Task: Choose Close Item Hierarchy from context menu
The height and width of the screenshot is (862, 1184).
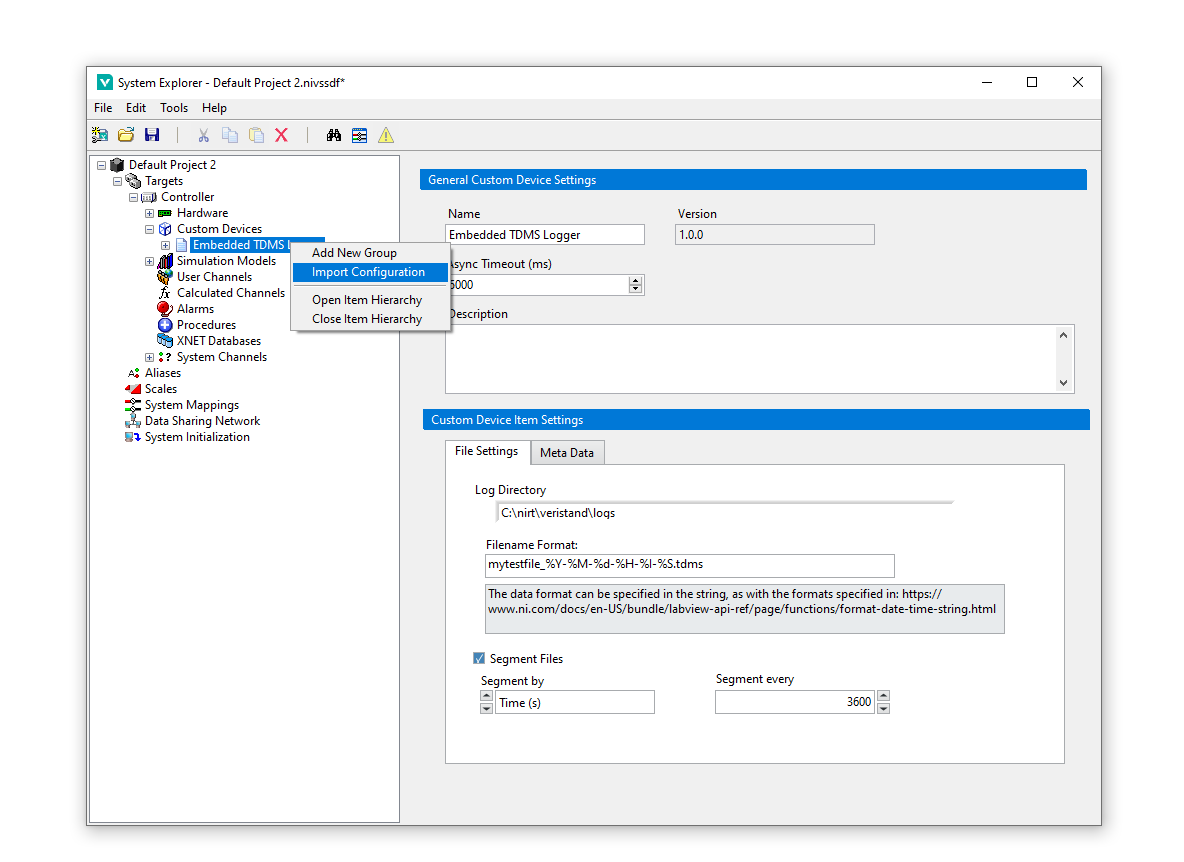Action: [370, 319]
